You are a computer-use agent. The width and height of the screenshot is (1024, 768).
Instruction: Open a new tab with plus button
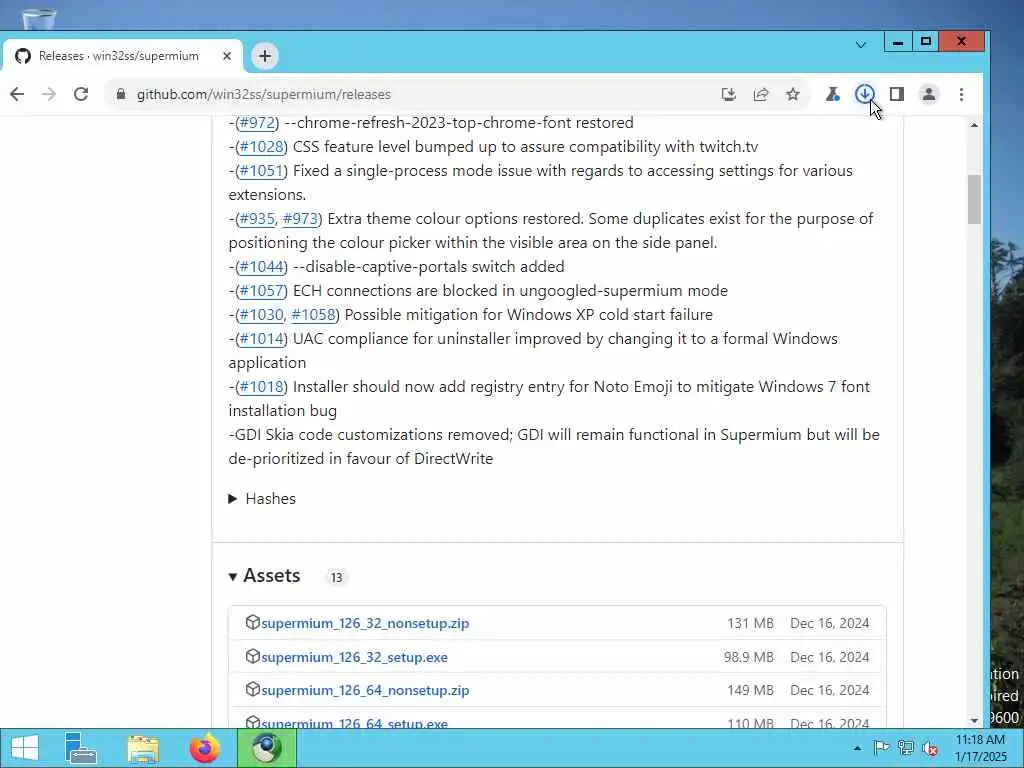coord(264,56)
